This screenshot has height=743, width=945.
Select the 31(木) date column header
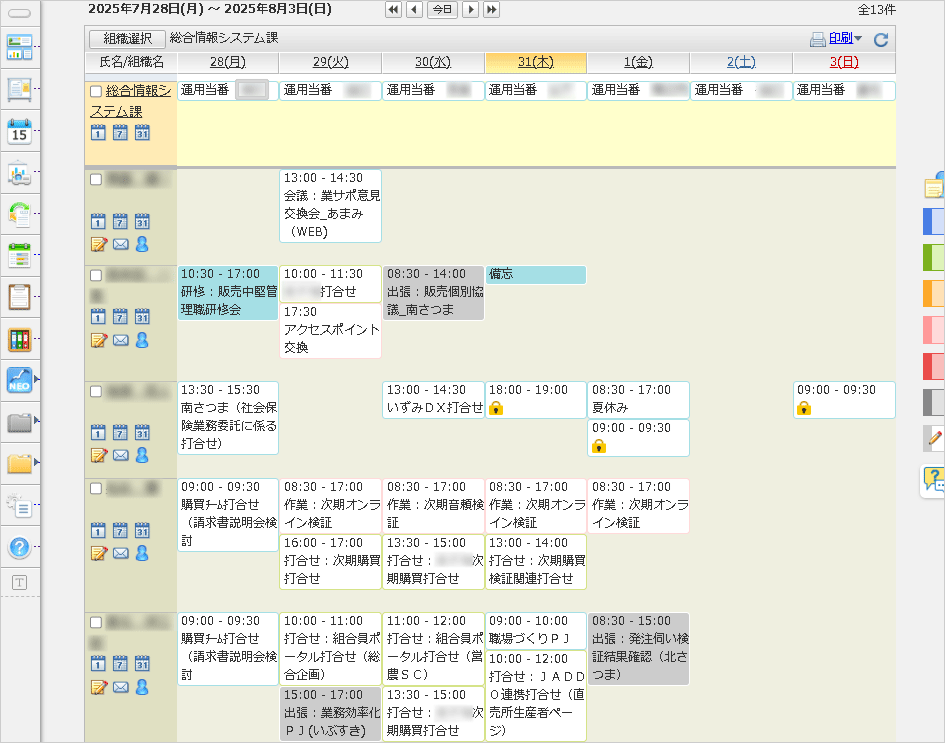click(x=536, y=62)
